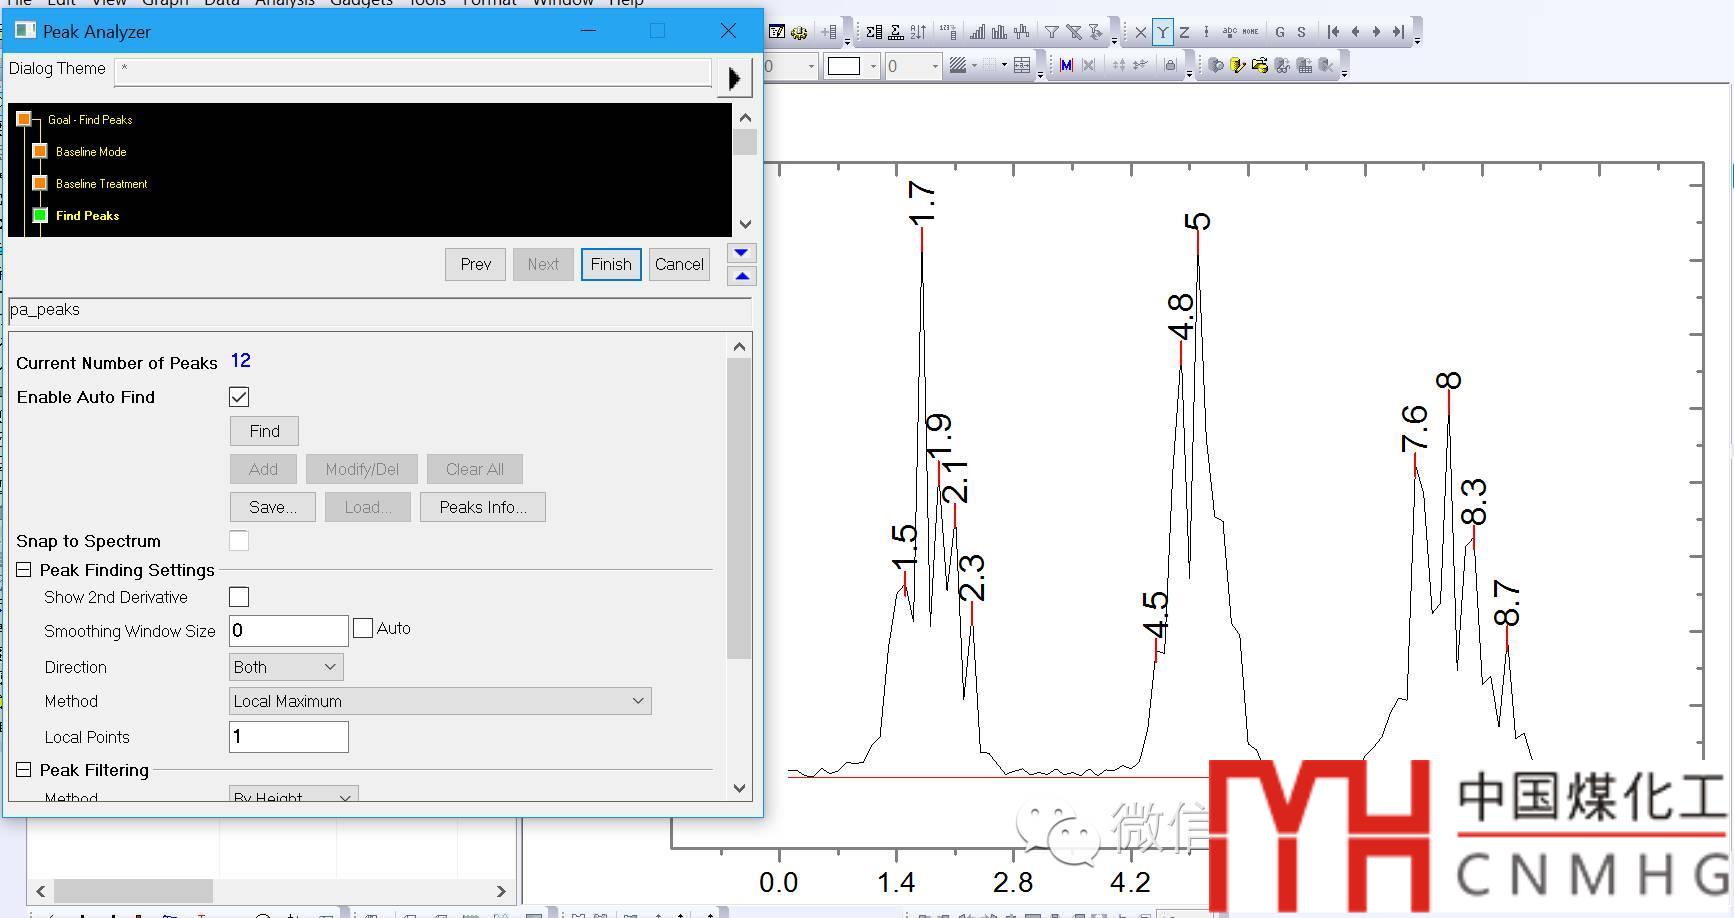Click the Set as Z column icon

(1184, 32)
